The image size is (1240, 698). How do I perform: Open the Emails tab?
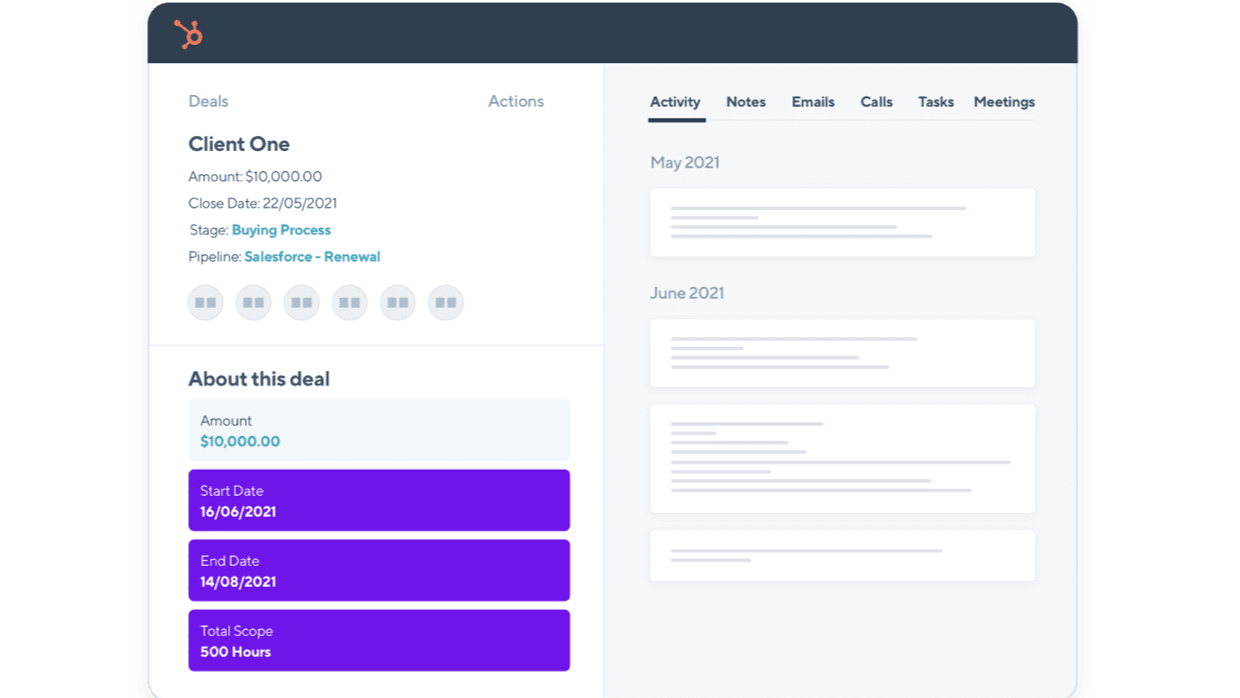[813, 101]
